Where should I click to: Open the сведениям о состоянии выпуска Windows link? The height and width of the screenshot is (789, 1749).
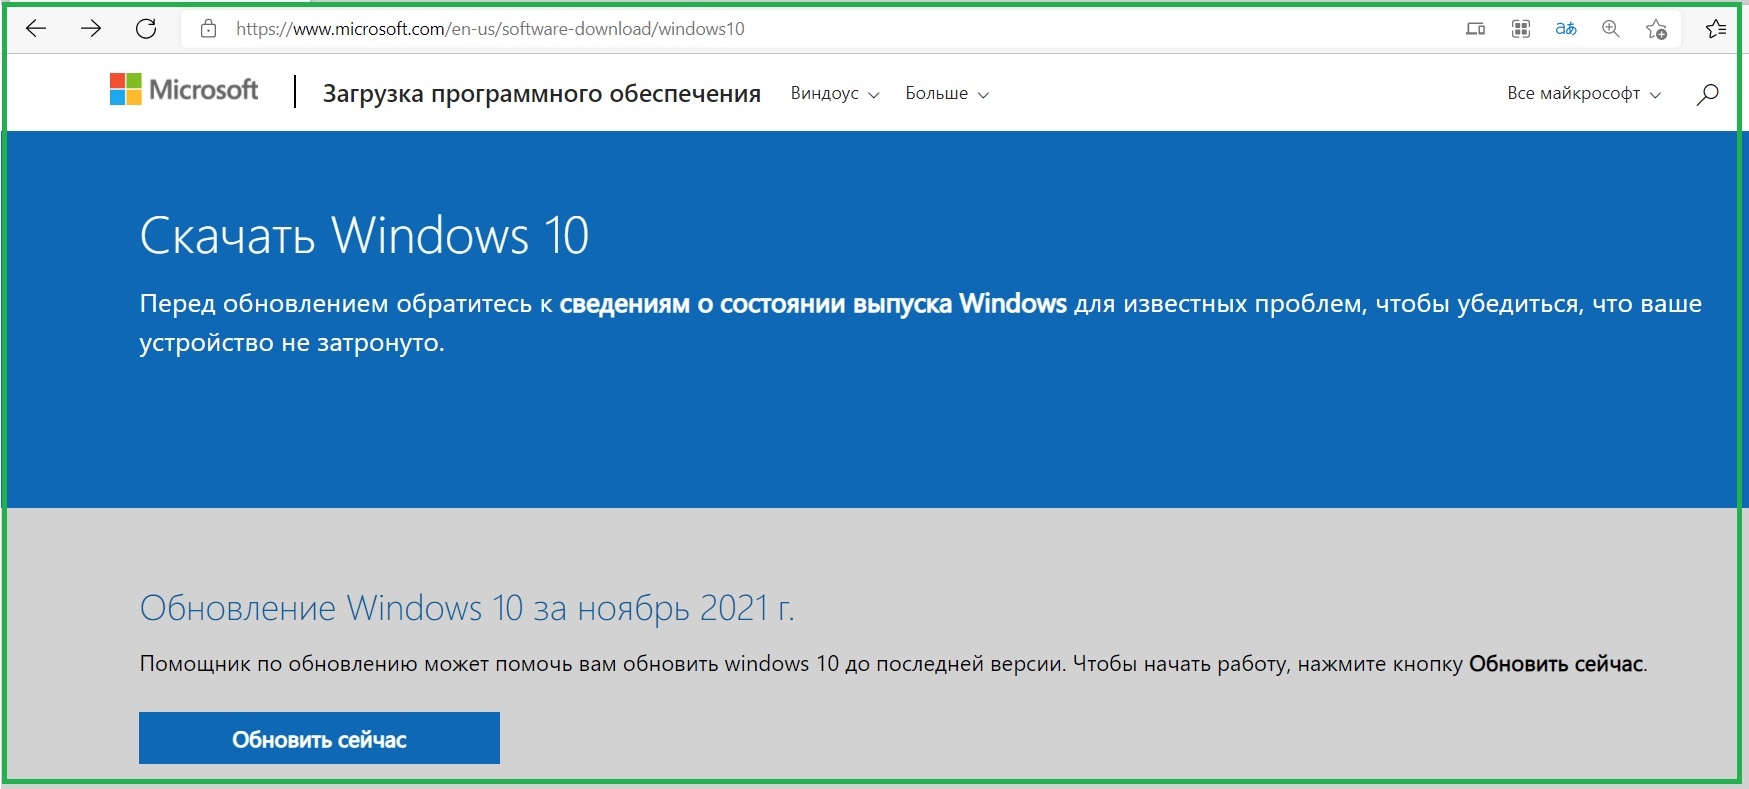coord(813,303)
